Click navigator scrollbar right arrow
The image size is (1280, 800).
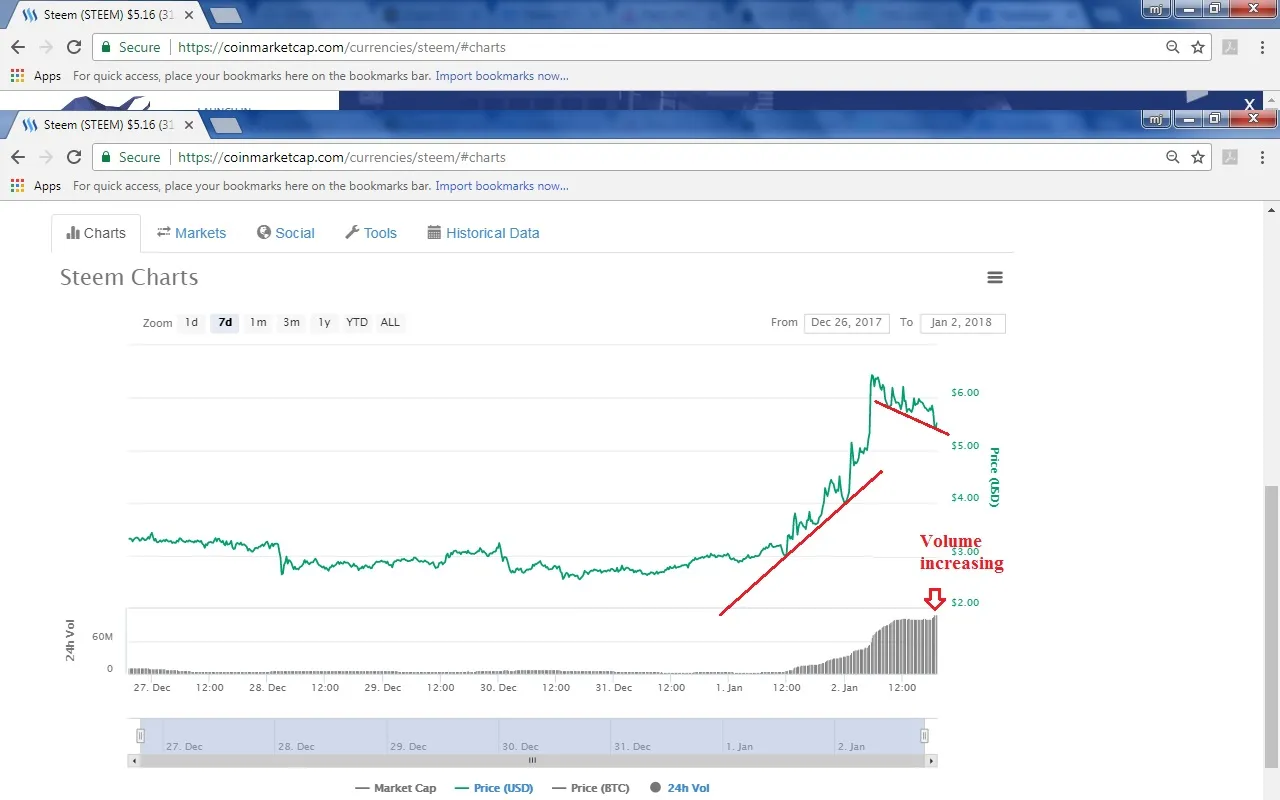click(932, 761)
